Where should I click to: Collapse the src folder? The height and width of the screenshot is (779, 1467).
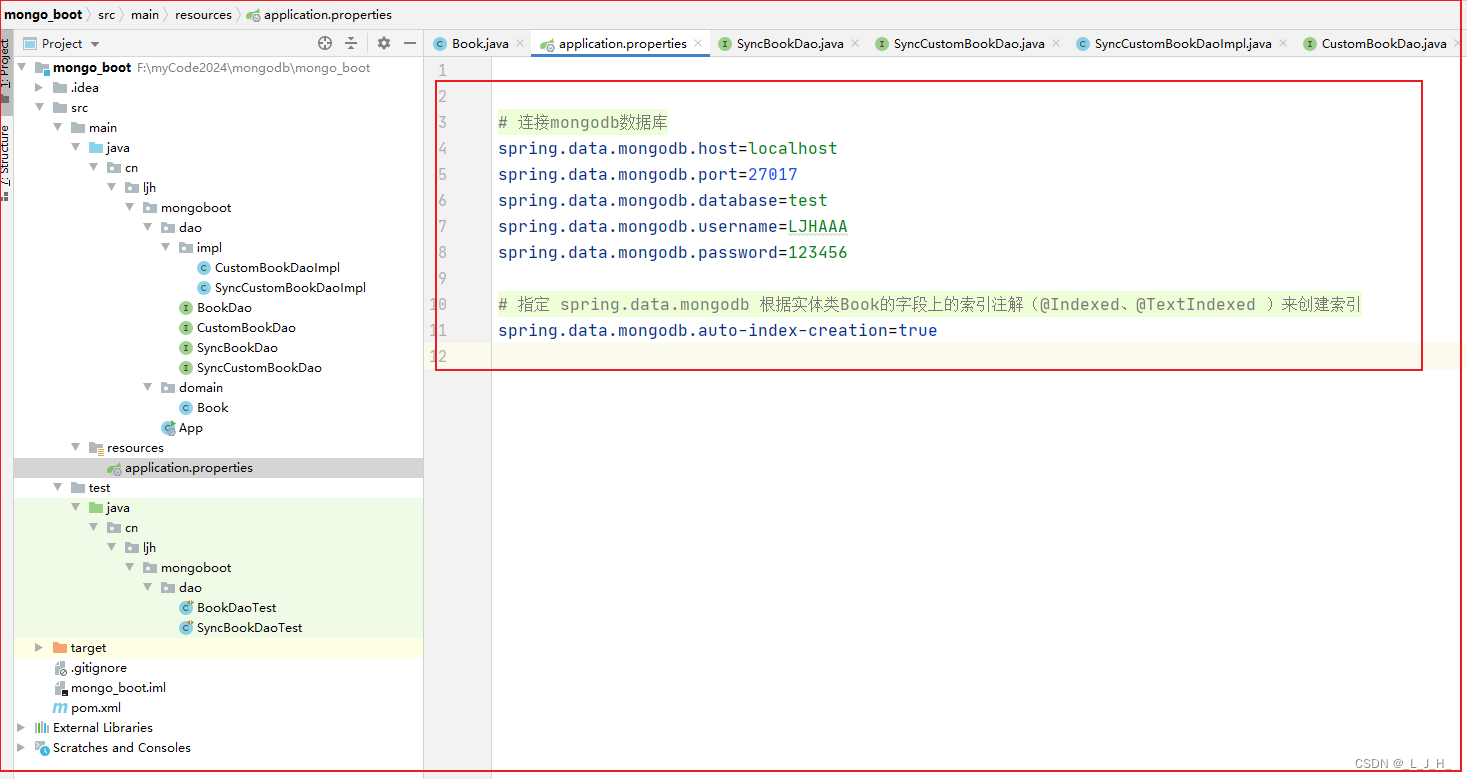tap(40, 107)
